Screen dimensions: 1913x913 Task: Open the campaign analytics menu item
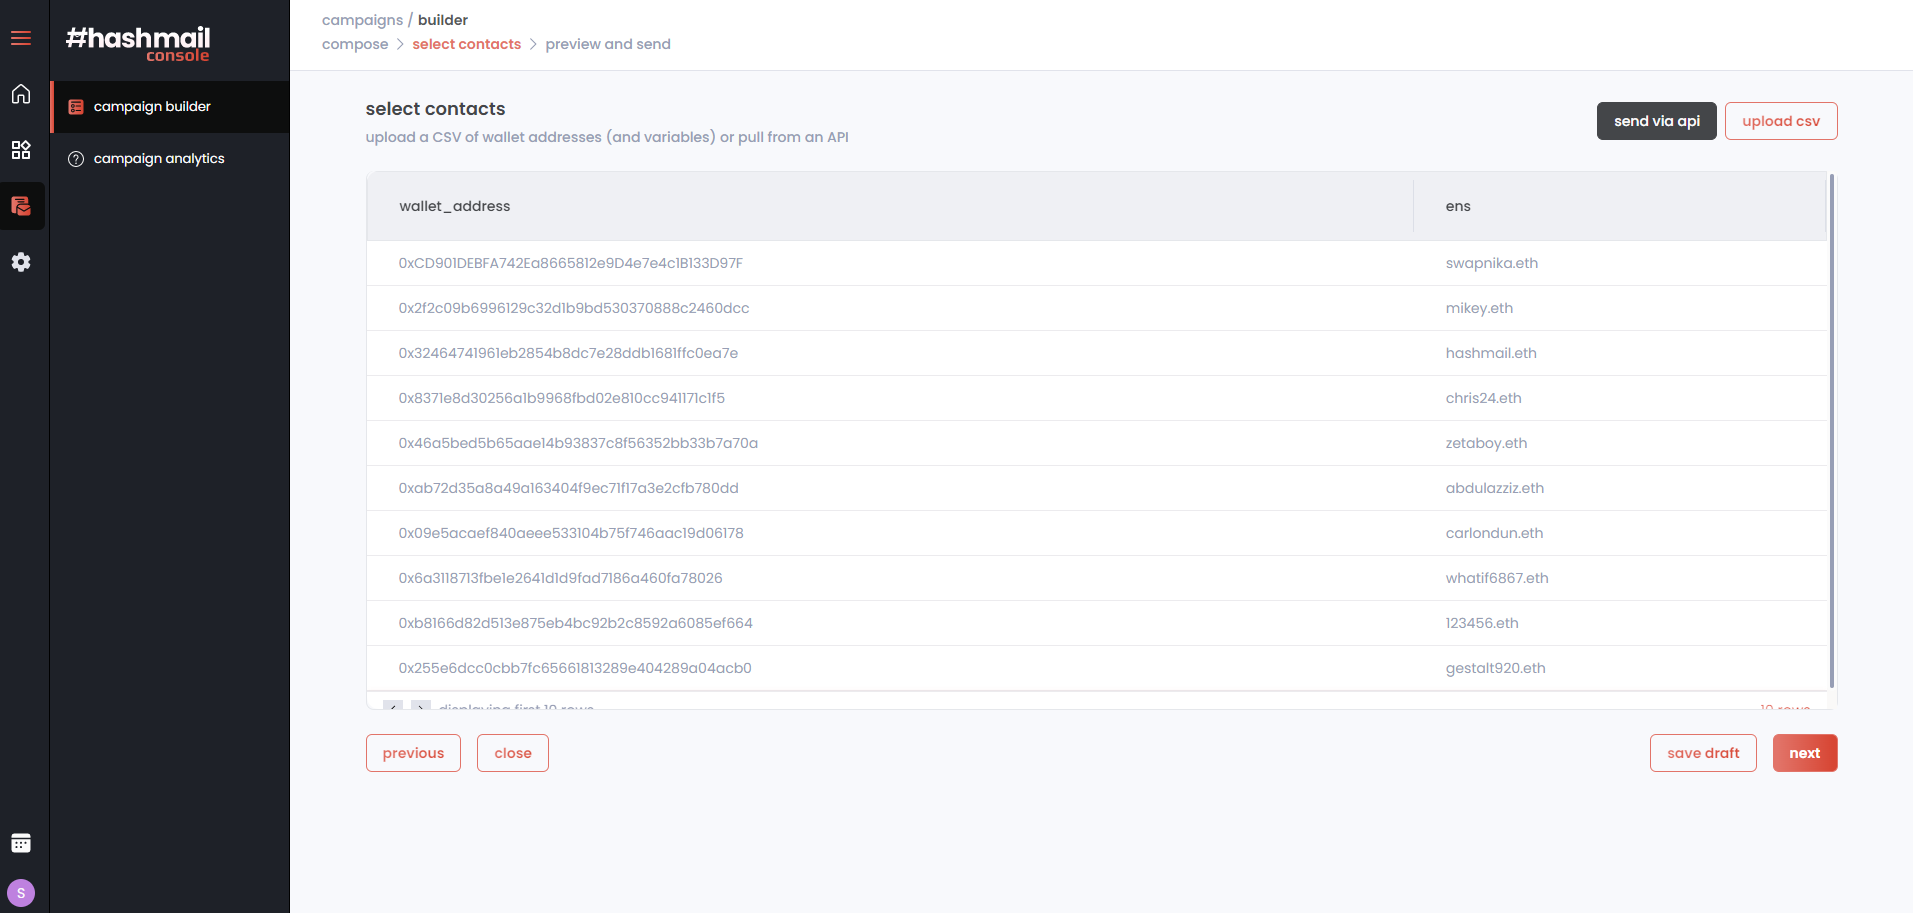[x=170, y=159]
